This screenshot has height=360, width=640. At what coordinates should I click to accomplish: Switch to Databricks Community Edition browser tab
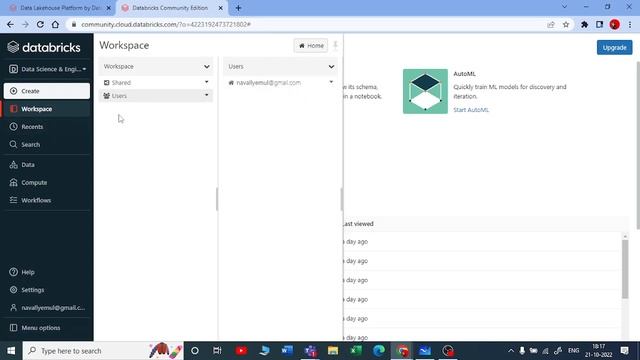pos(171,8)
